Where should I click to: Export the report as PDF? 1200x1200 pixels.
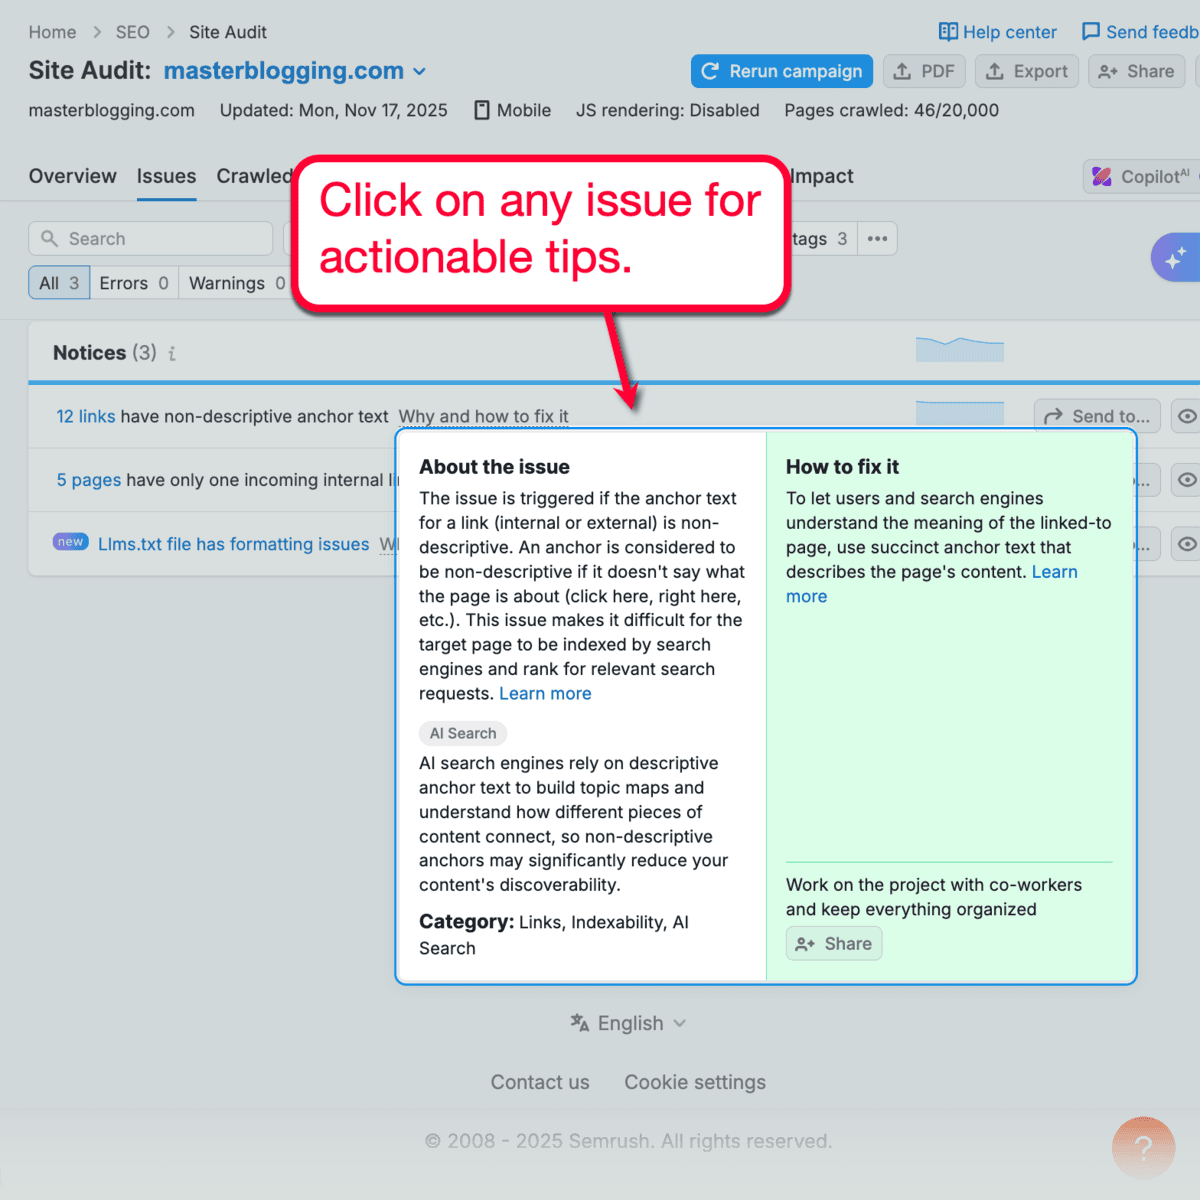[x=924, y=71]
